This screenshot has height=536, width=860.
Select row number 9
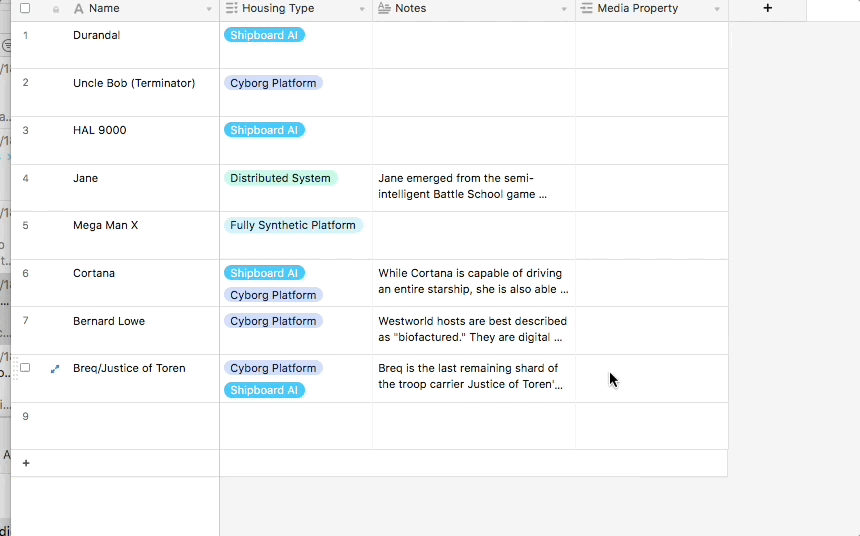(x=25, y=416)
